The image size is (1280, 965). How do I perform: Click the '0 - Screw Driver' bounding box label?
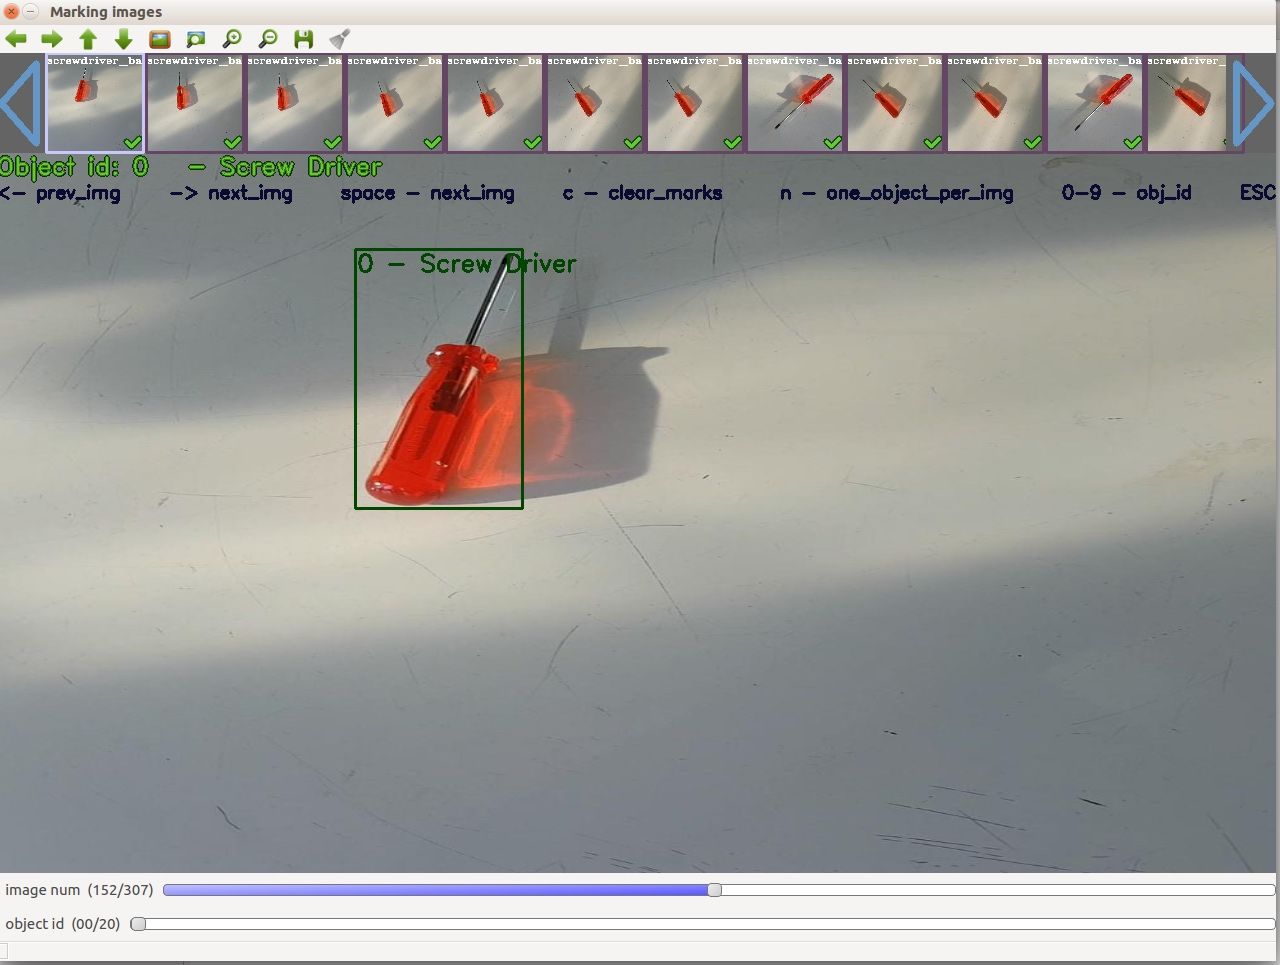tap(467, 264)
